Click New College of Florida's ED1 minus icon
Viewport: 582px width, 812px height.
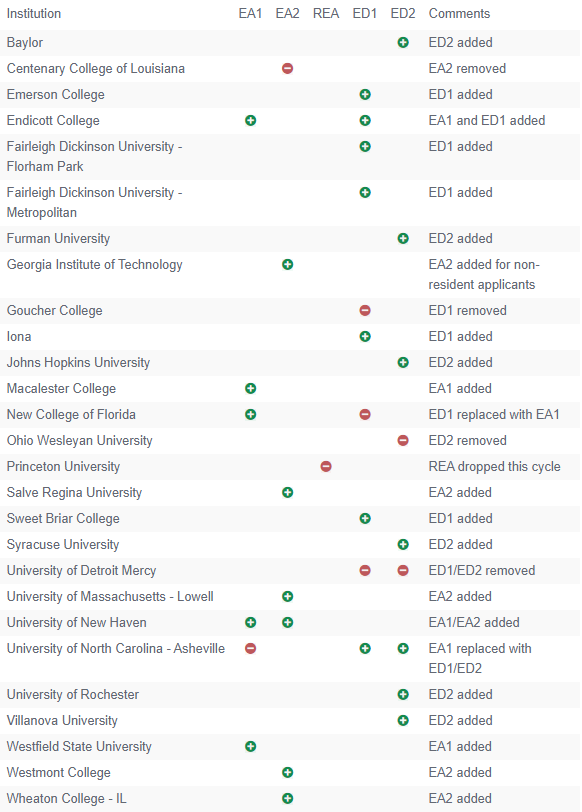pos(365,415)
